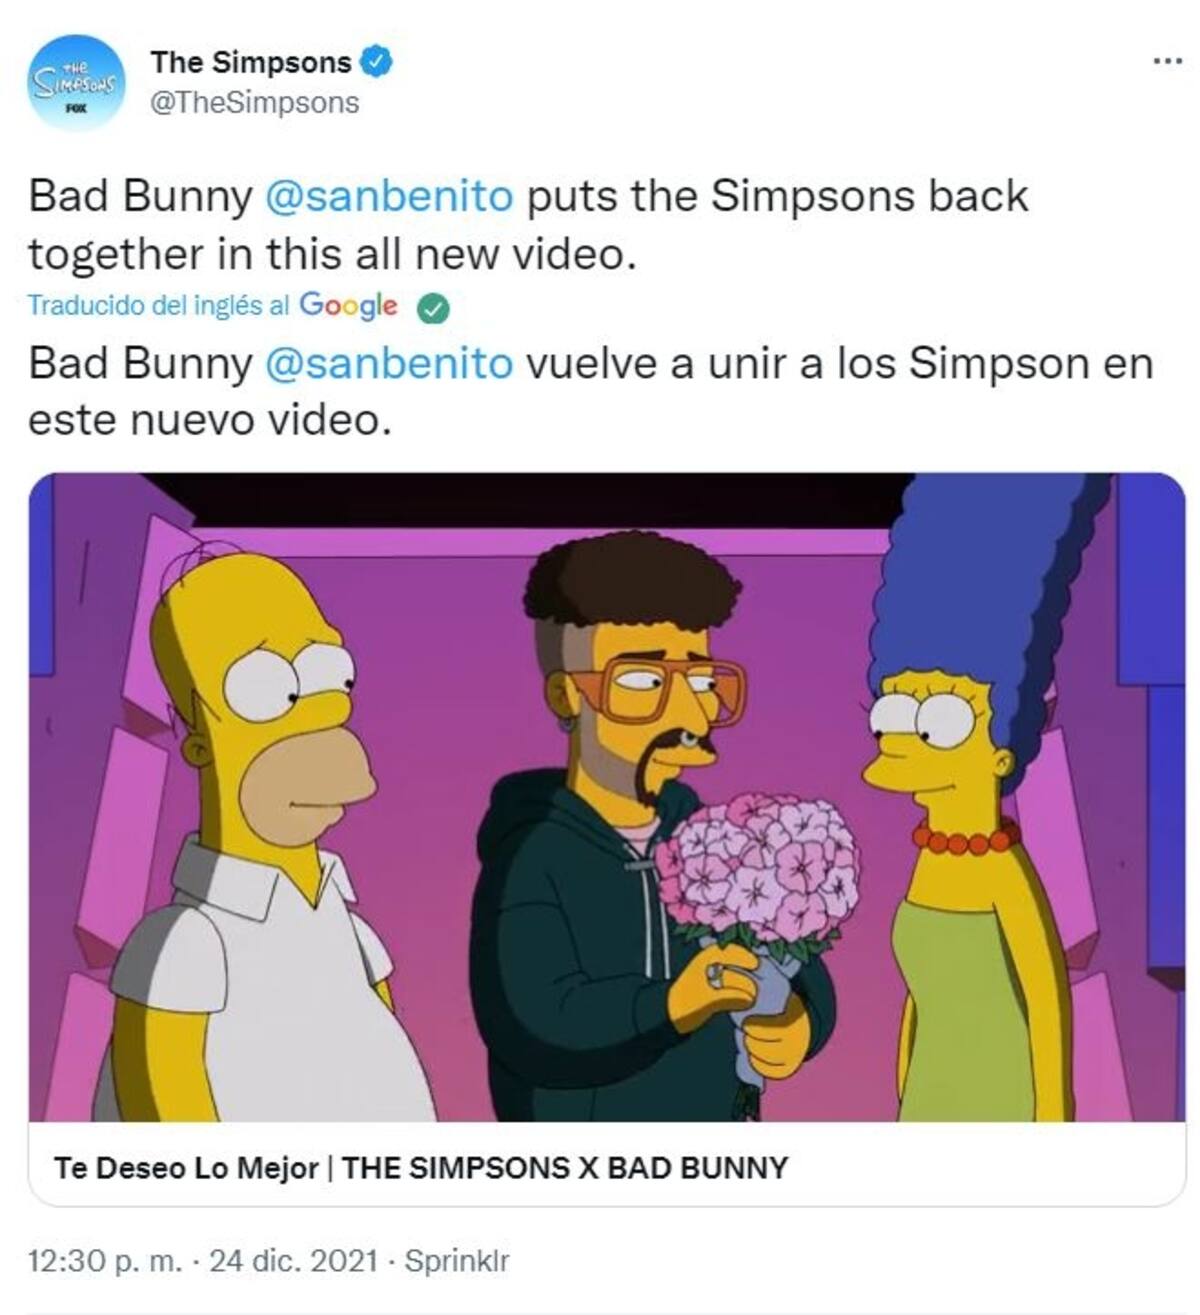Screen dimensions: 1200x1315
Task: Click the Google logo in translation line
Action: coord(348,305)
